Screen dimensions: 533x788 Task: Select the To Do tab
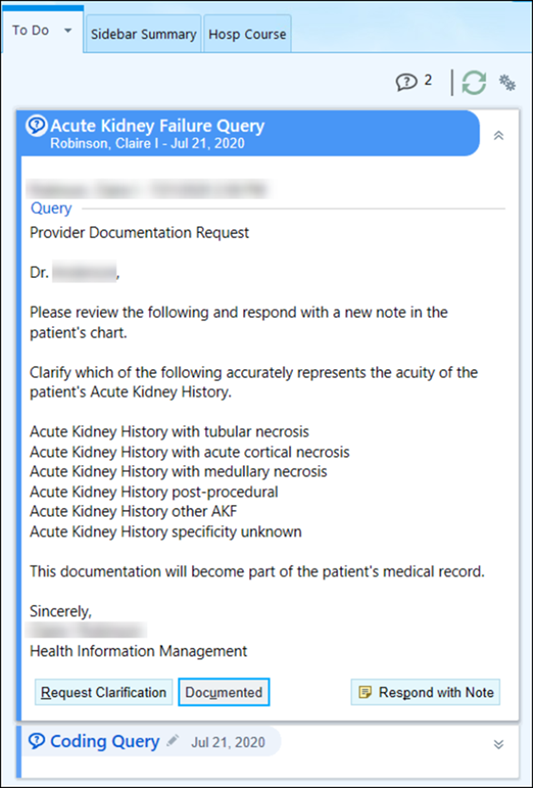coord(31,30)
